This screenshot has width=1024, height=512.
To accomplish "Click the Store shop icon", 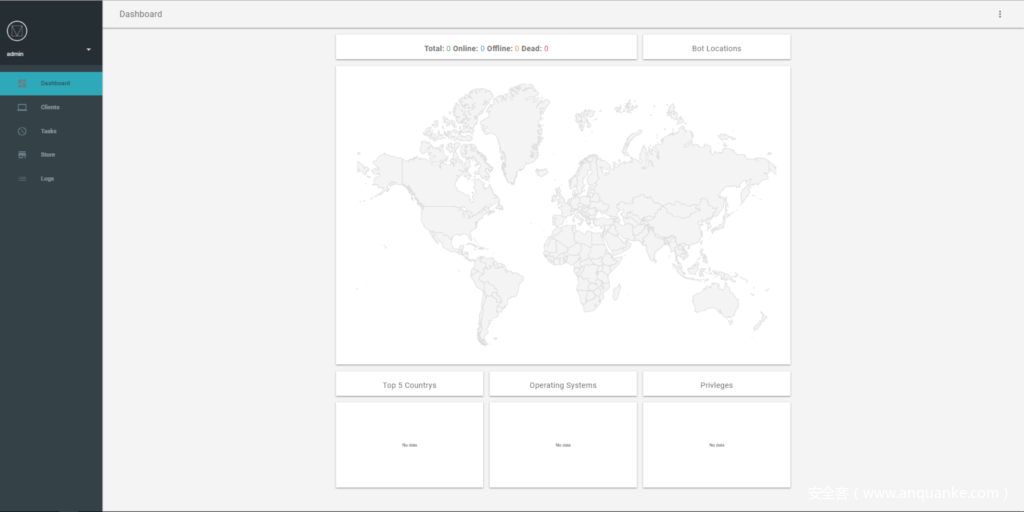I will coord(22,155).
